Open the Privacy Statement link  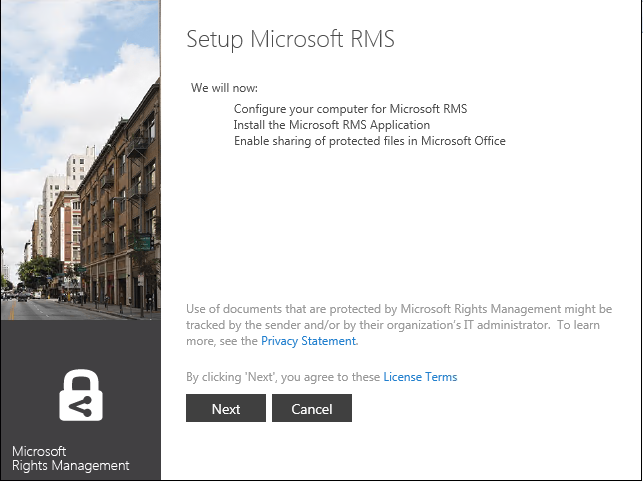(308, 341)
